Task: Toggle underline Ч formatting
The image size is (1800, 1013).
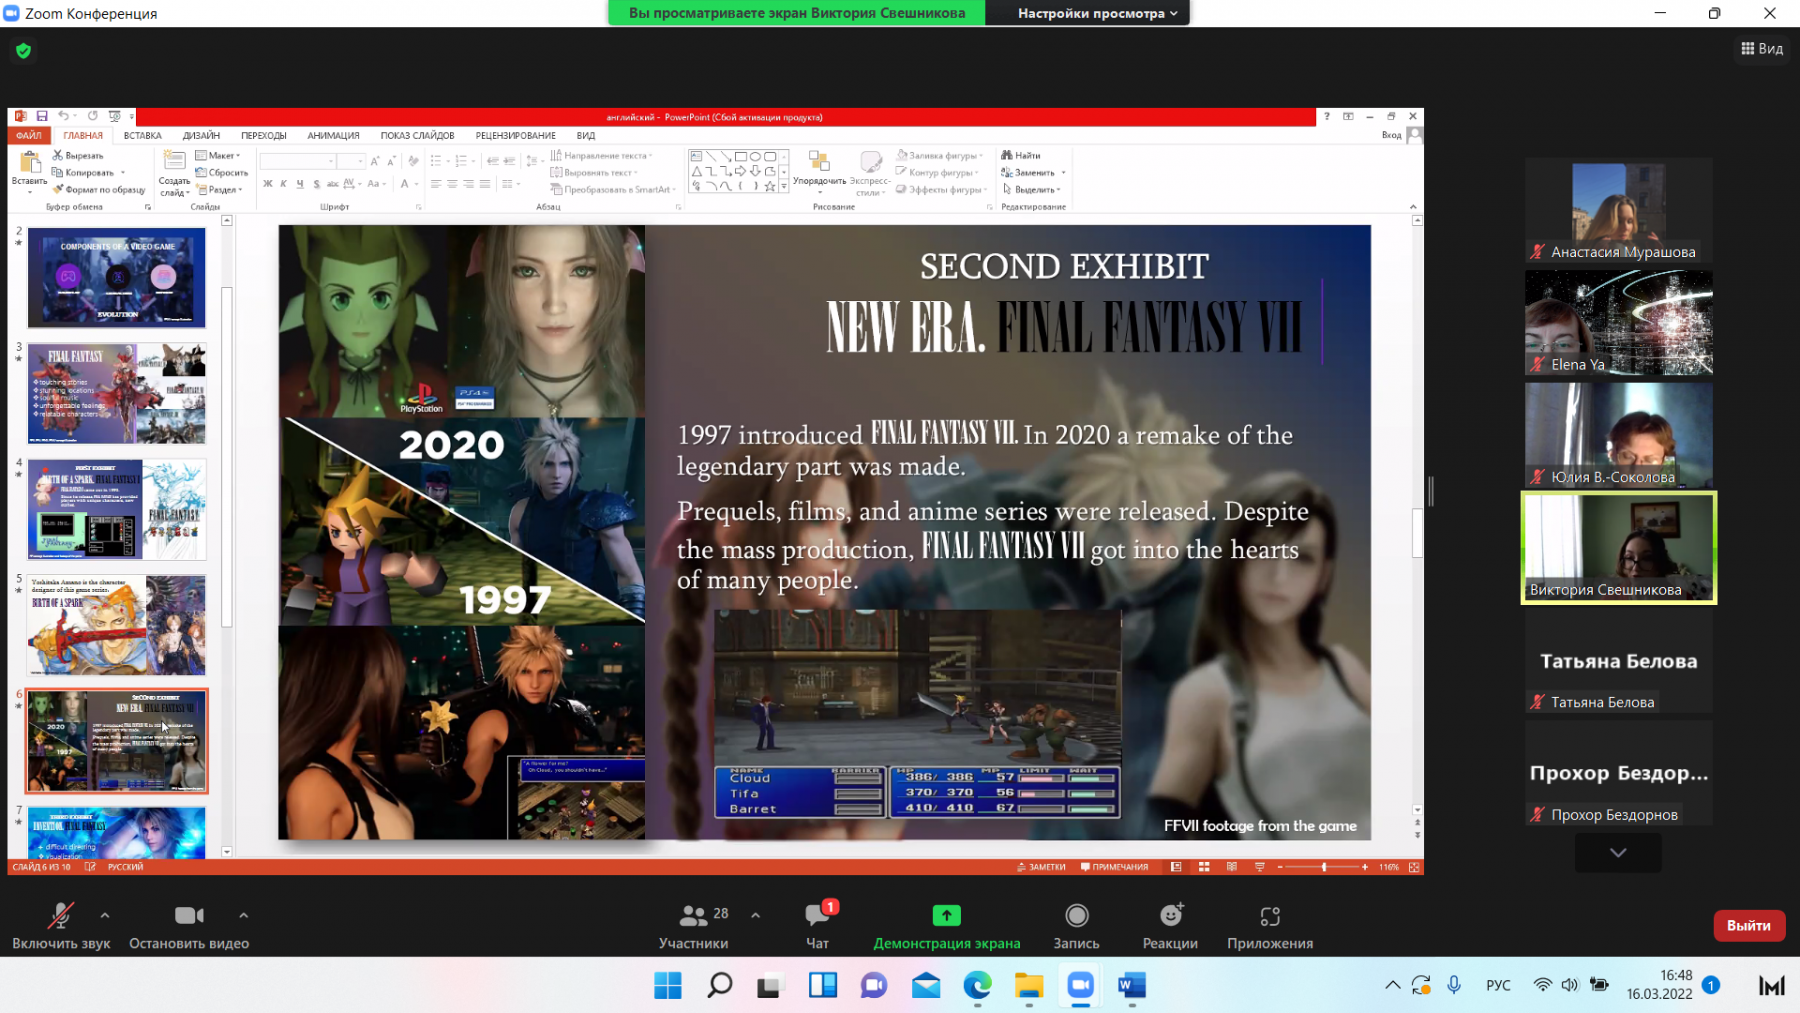Action: [x=300, y=184]
